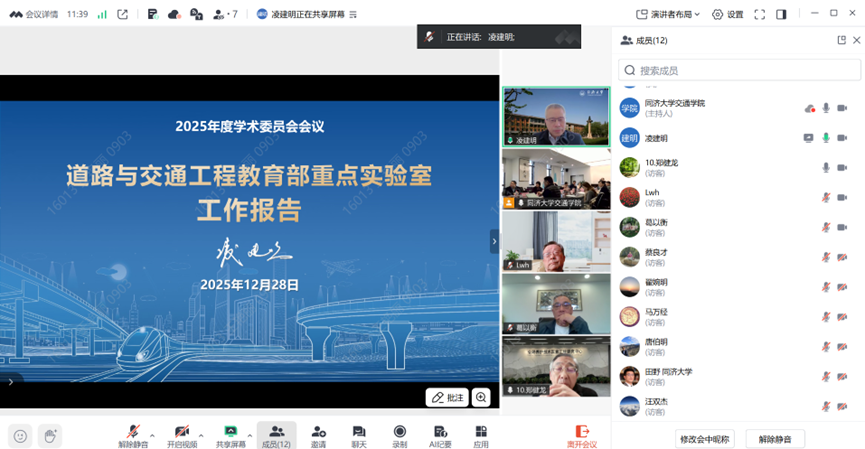Click the 搜索成员 search field
The height and width of the screenshot is (449, 865).
pos(740,70)
